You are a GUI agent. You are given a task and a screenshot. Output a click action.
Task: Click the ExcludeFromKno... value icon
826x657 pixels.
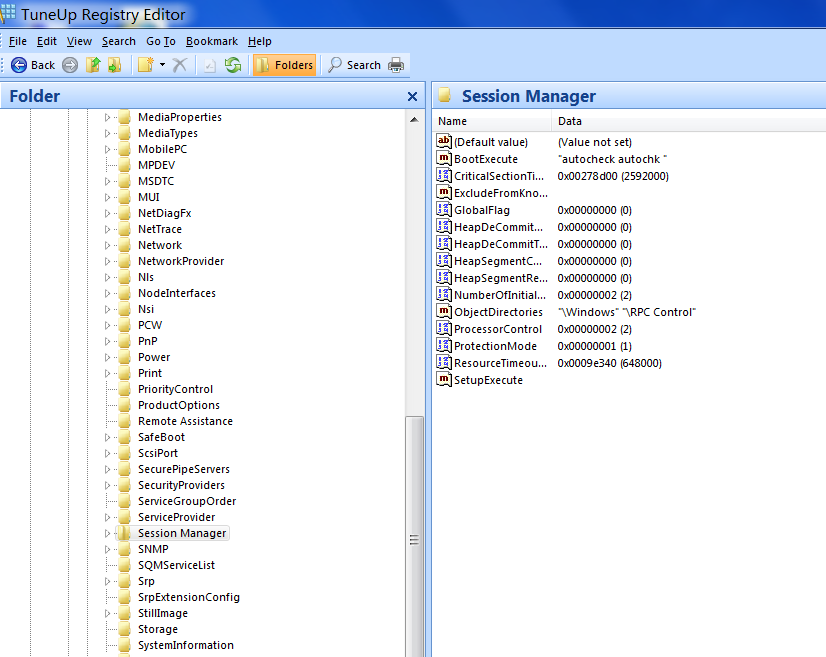(x=444, y=192)
